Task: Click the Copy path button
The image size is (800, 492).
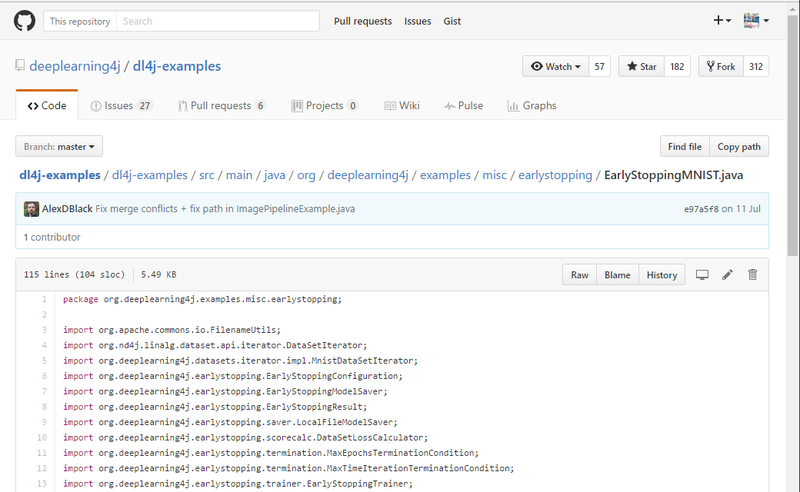Action: click(739, 146)
